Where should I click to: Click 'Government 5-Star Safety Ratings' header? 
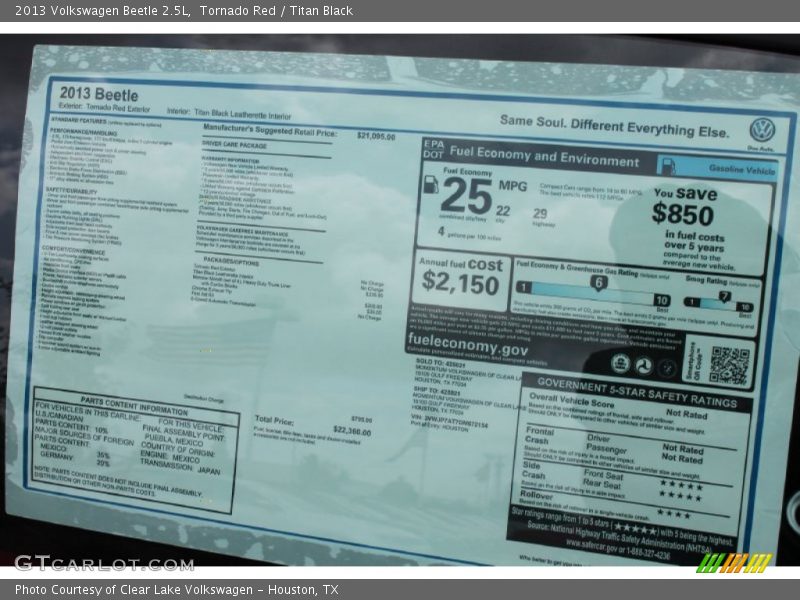pyautogui.click(x=637, y=392)
